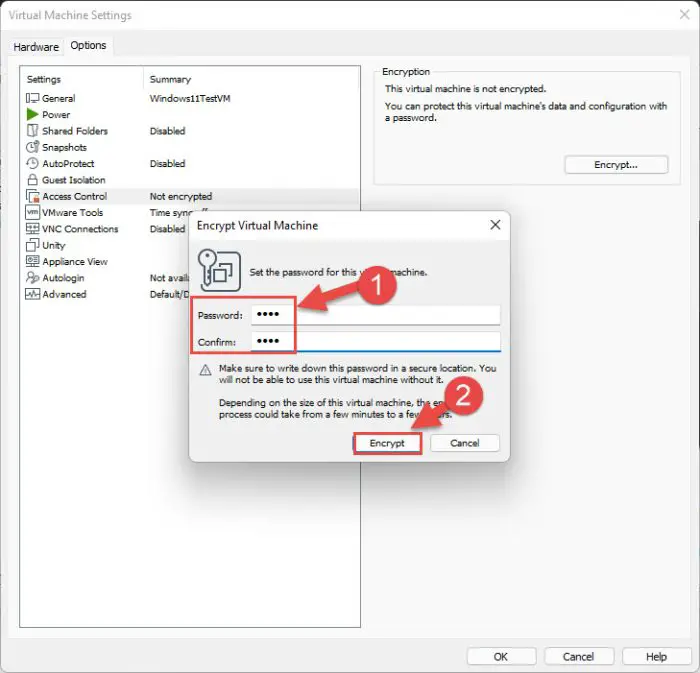This screenshot has width=700, height=673.
Task: Select the Access Control icon
Action: (x=32, y=196)
